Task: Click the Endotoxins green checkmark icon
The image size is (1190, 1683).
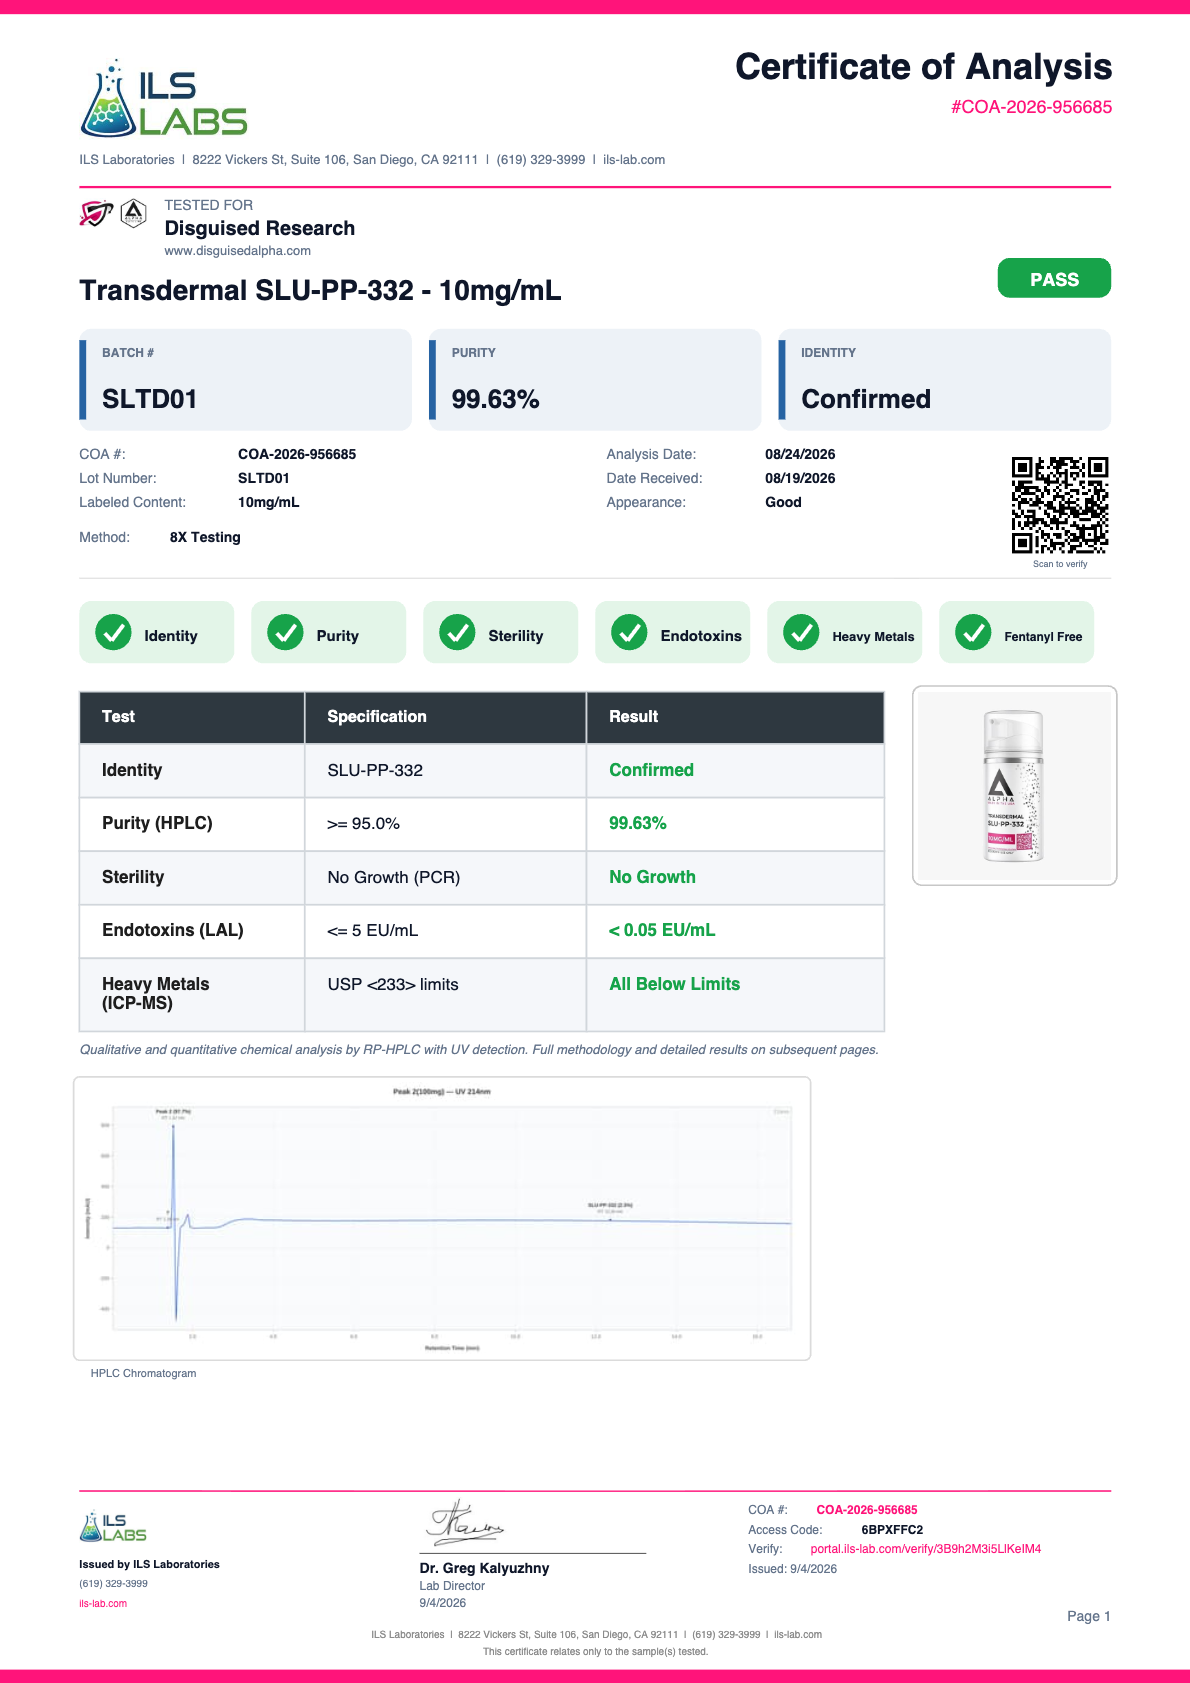Action: click(x=629, y=632)
